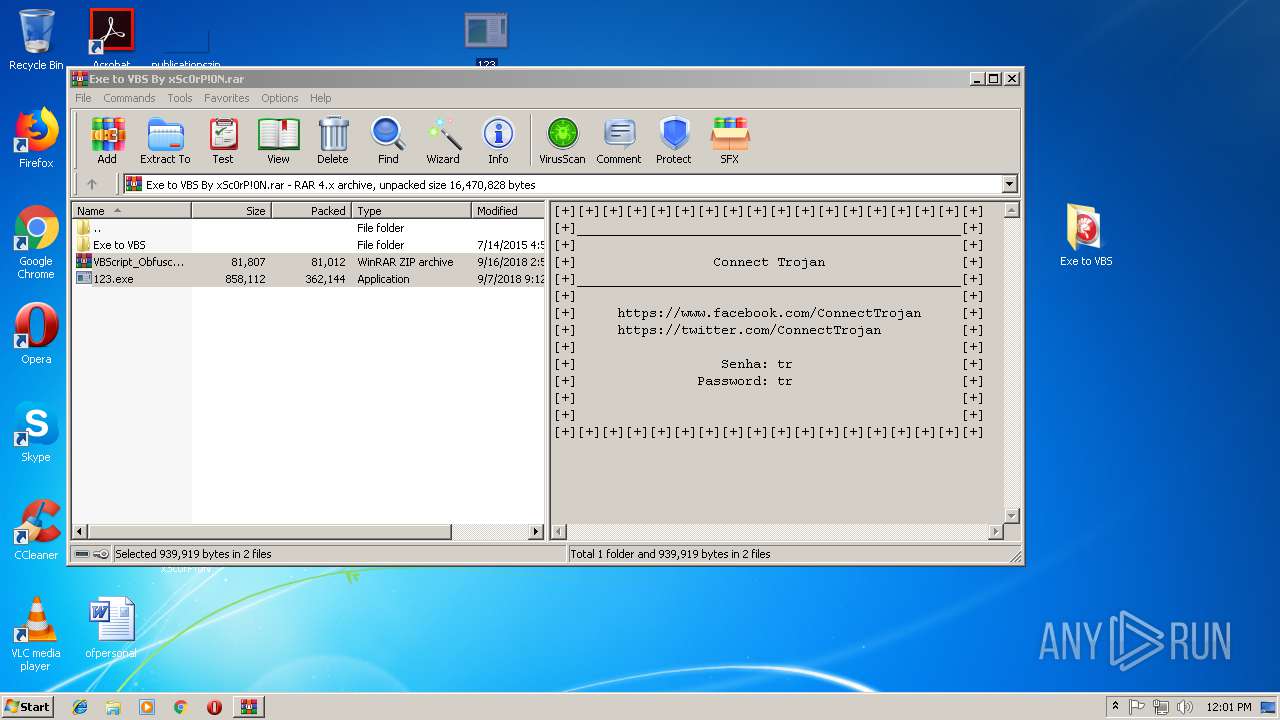This screenshot has height=720, width=1280.
Task: Open Firefox desktop shortcut
Action: pyautogui.click(x=36, y=138)
